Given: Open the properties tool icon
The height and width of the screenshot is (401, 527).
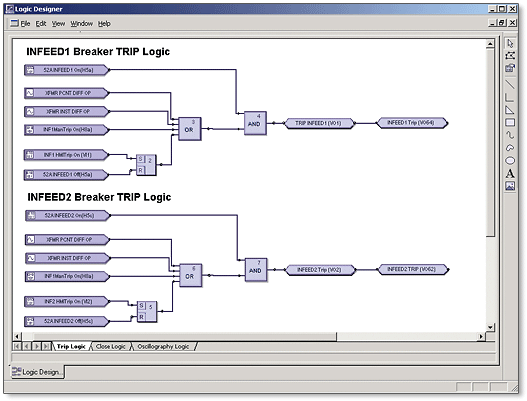Looking at the screenshot, I should 510,68.
